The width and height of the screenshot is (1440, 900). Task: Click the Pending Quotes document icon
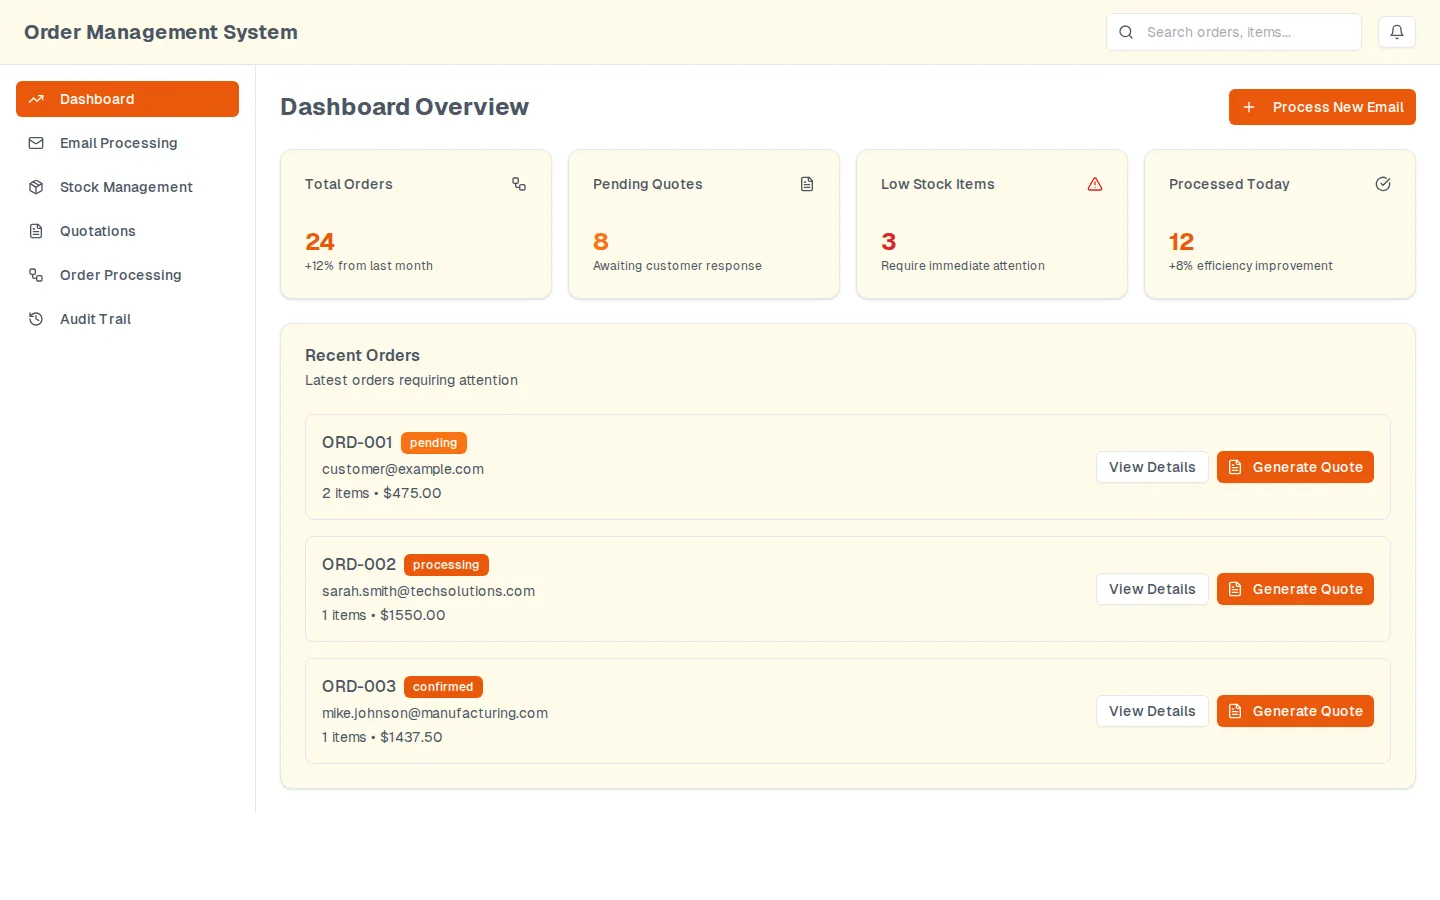click(x=807, y=184)
